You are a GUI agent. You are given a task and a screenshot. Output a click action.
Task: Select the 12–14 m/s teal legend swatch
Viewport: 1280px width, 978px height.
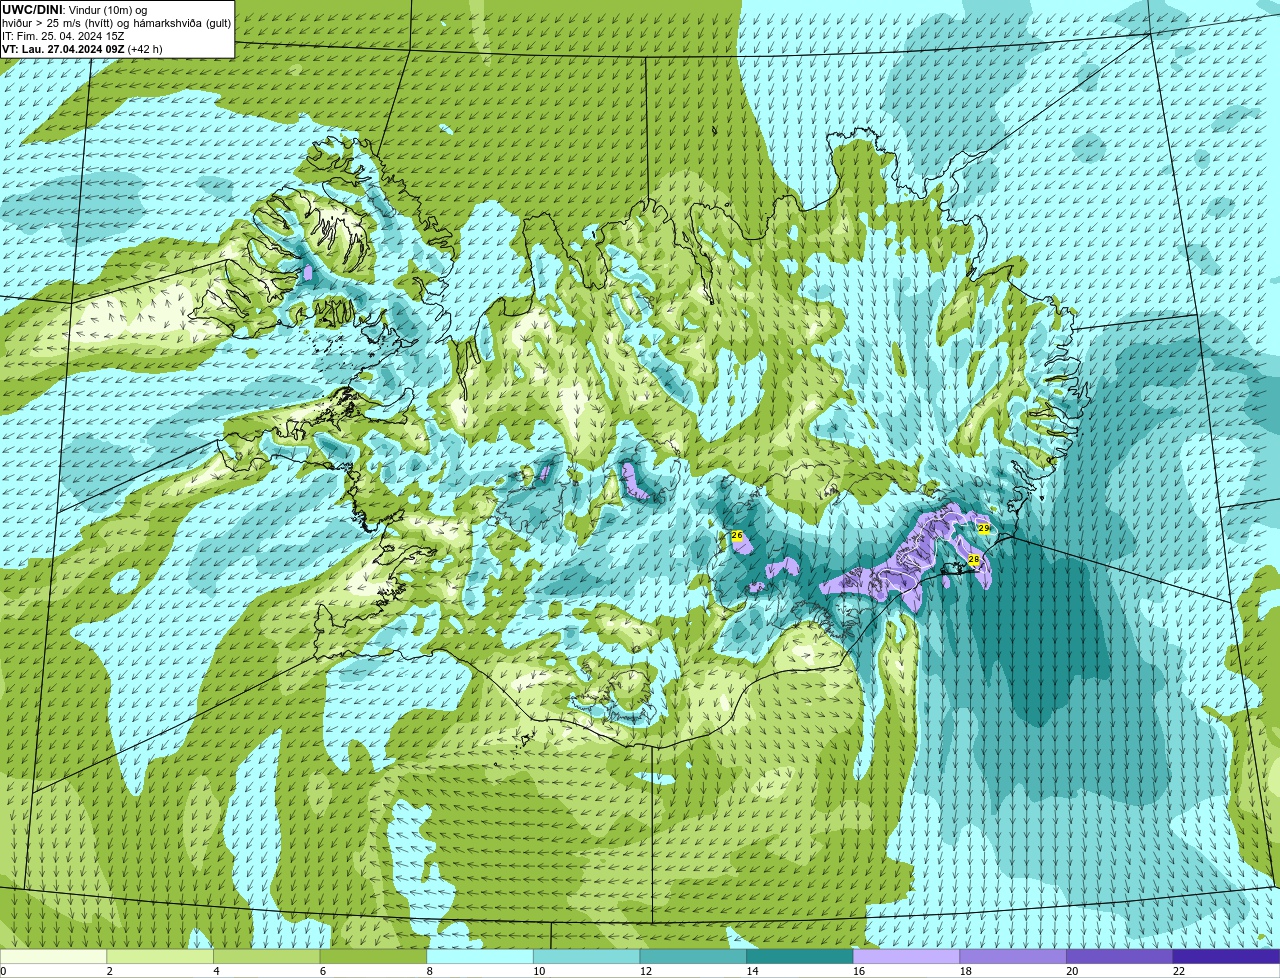(x=693, y=956)
